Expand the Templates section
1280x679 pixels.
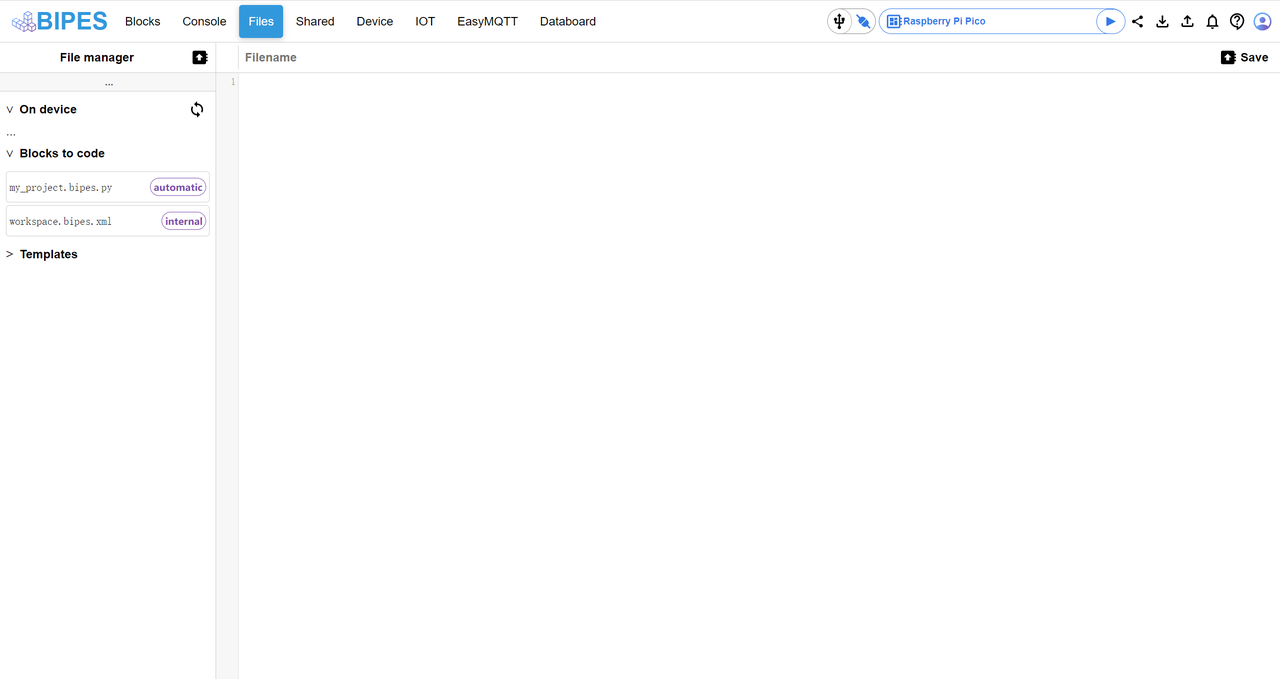(x=10, y=255)
